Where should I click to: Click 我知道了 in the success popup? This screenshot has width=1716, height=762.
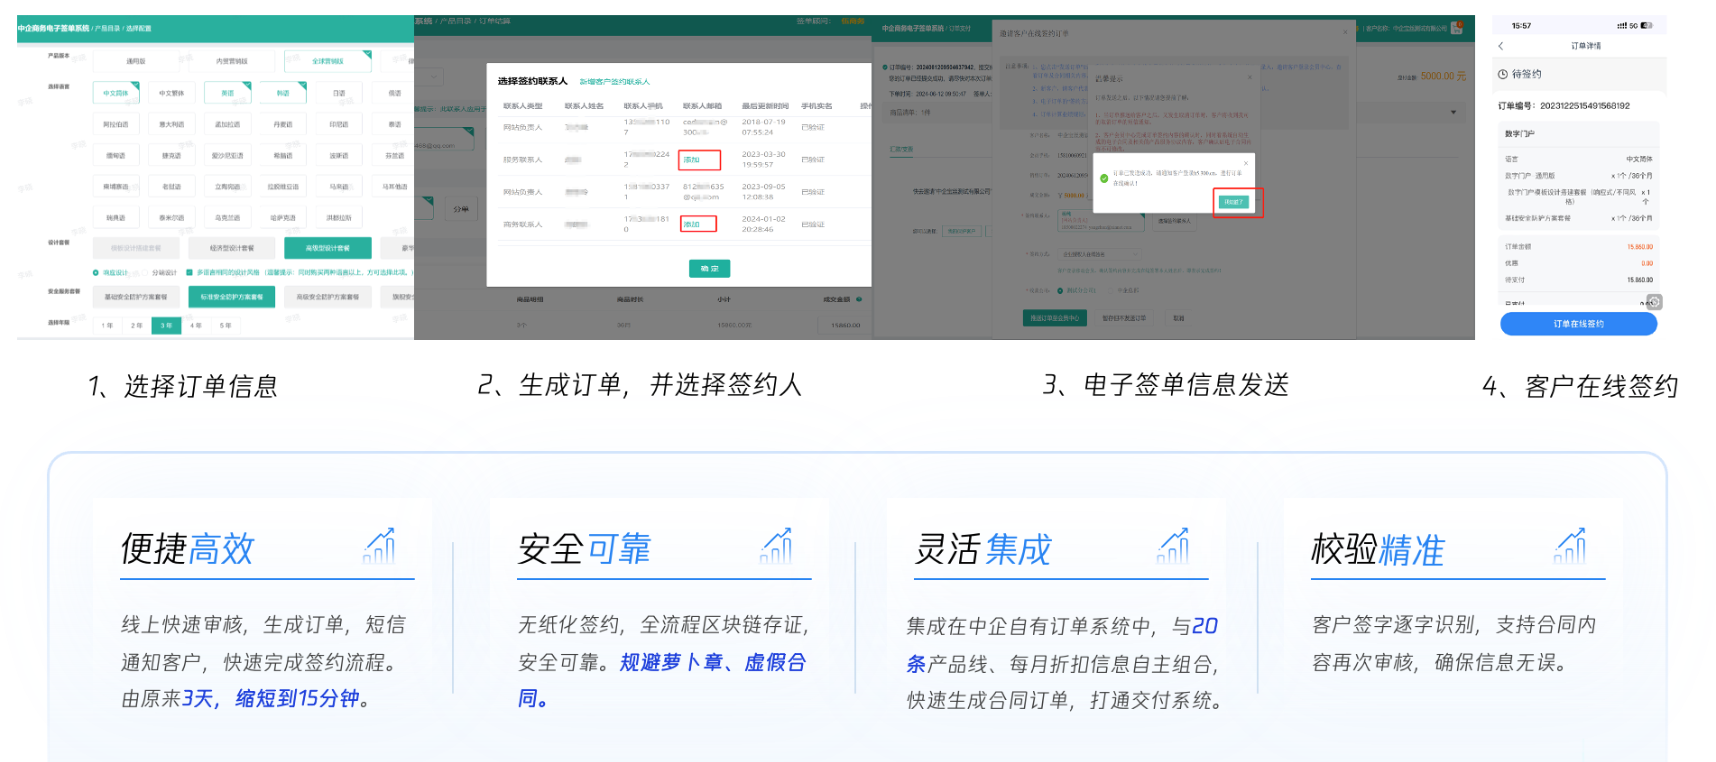click(1233, 202)
